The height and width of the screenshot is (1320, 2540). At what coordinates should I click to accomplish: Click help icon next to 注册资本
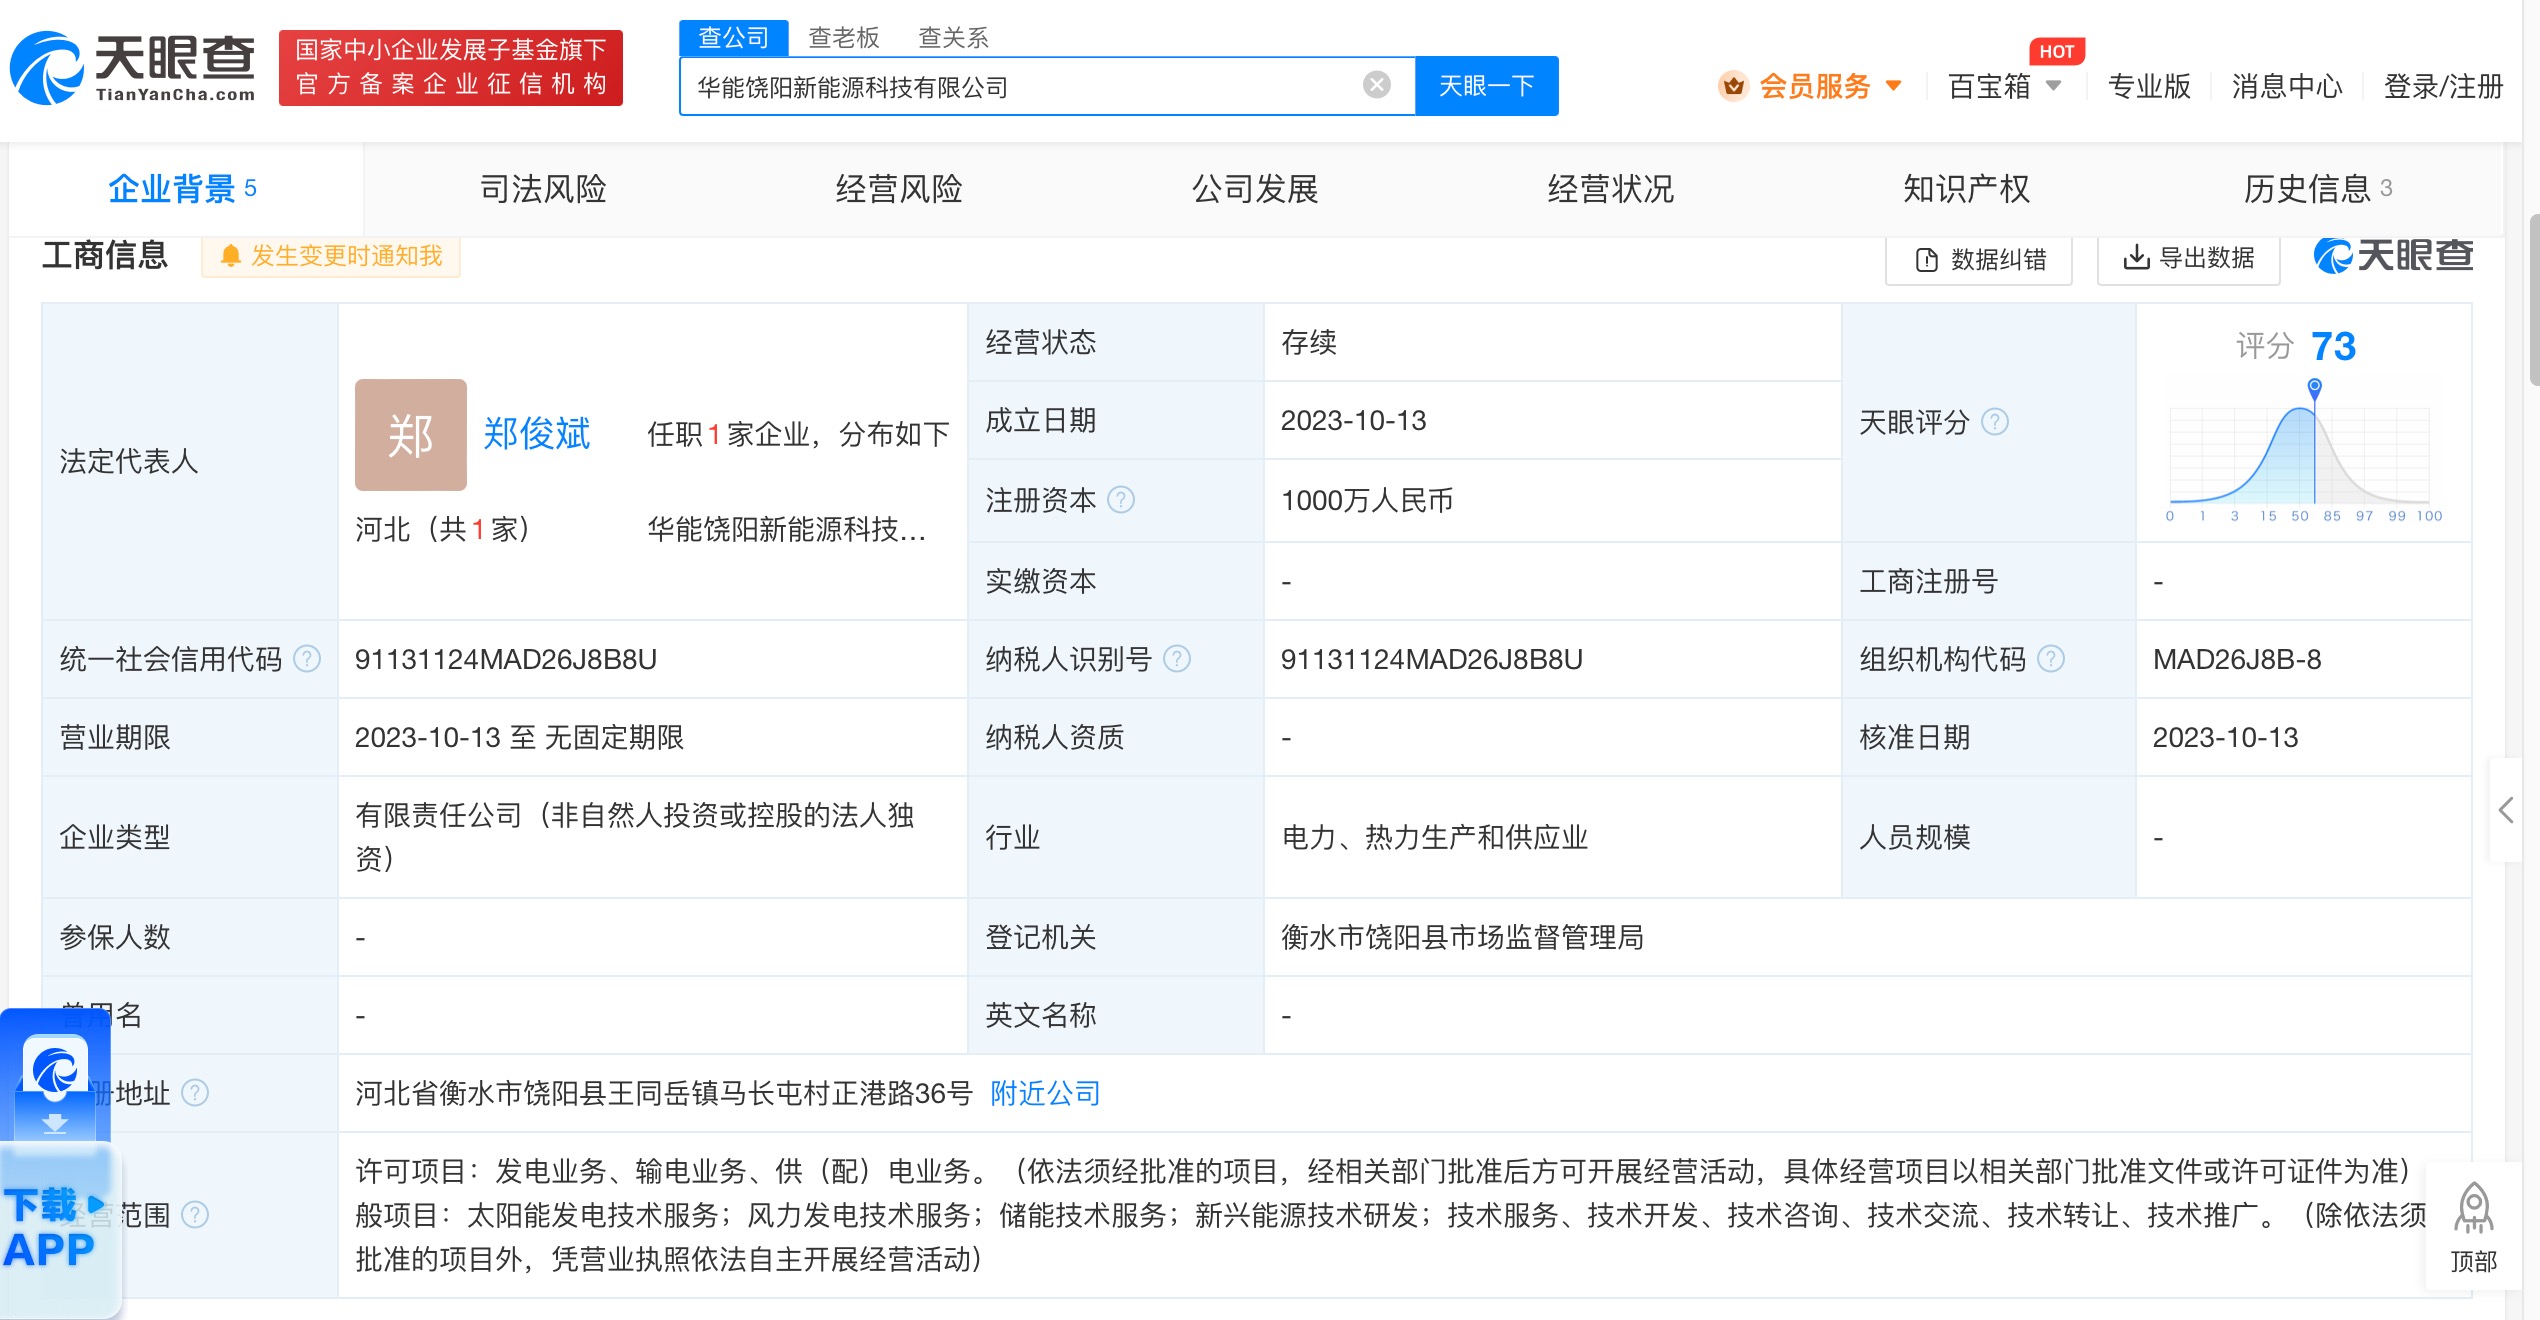click(1121, 499)
